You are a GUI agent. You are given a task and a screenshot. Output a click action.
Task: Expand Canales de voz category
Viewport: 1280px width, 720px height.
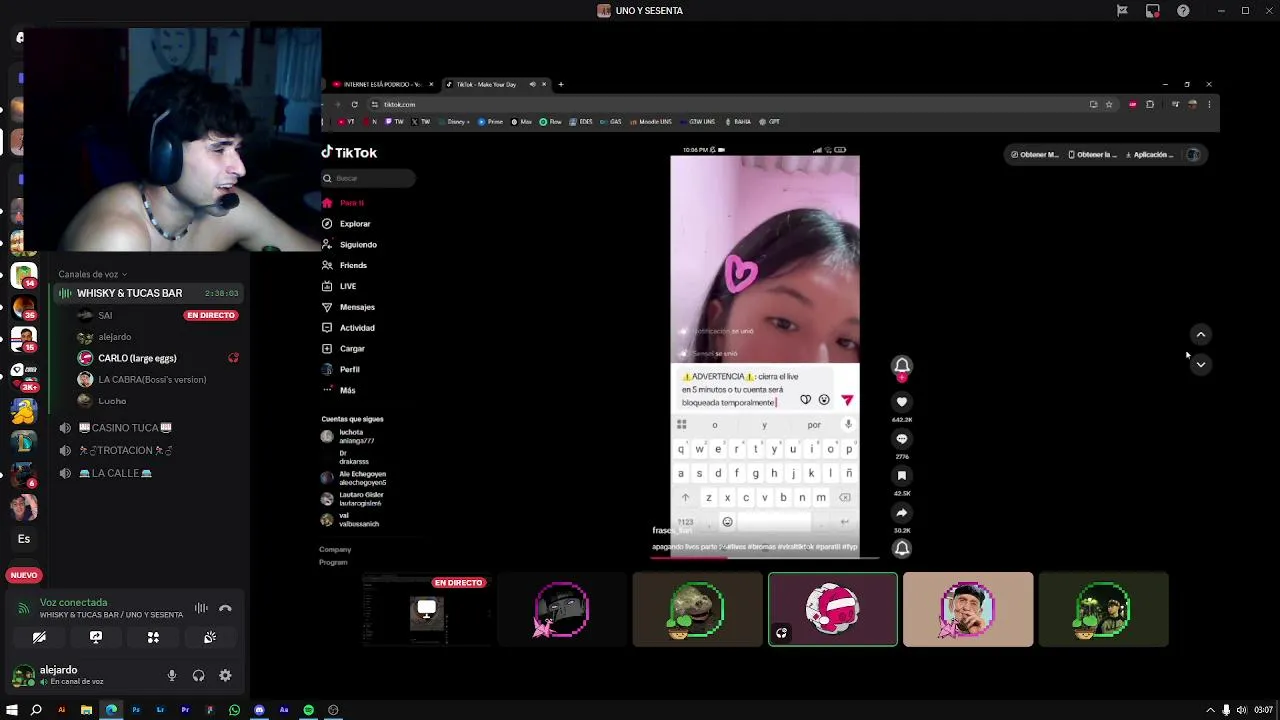pyautogui.click(x=92, y=274)
